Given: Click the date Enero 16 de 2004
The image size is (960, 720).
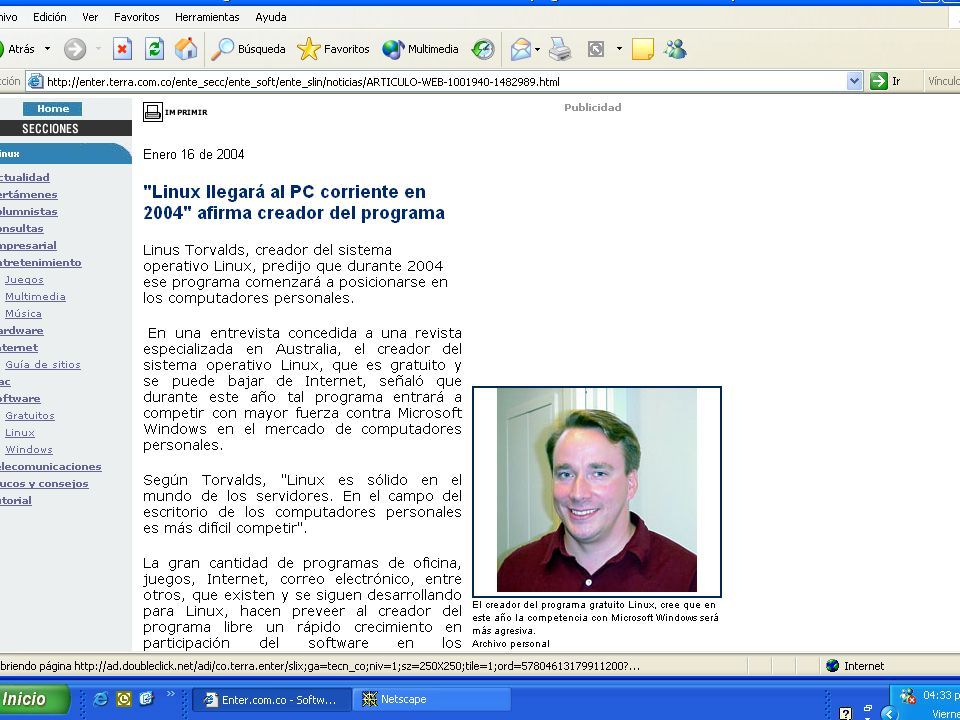Looking at the screenshot, I should (x=193, y=154).
